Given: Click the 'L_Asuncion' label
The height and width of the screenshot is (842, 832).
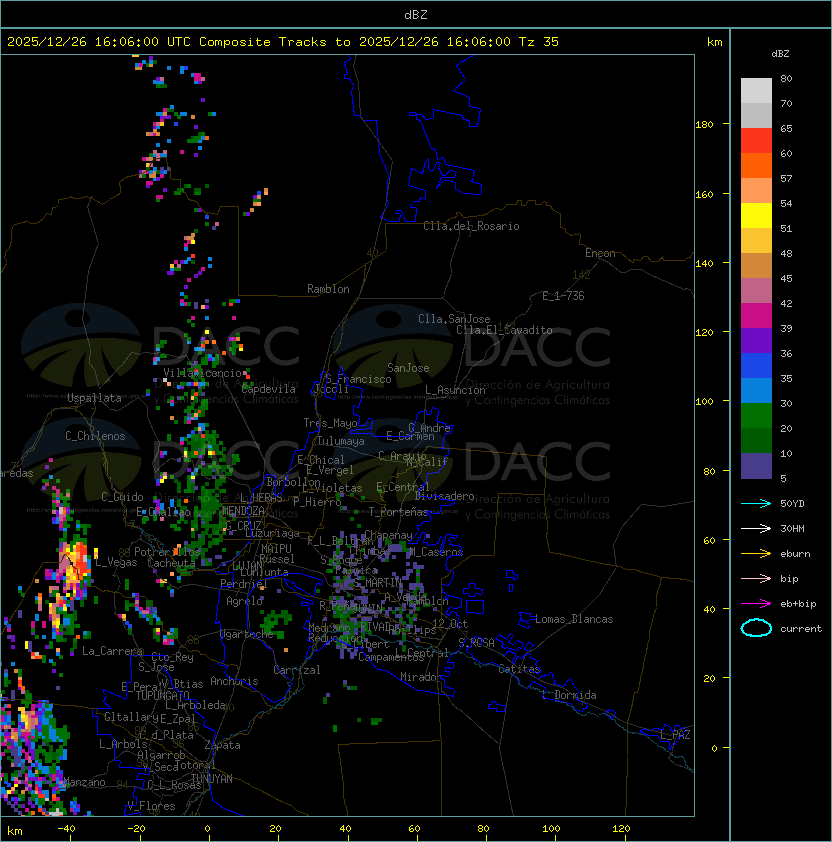Looking at the screenshot, I should pos(455,390).
